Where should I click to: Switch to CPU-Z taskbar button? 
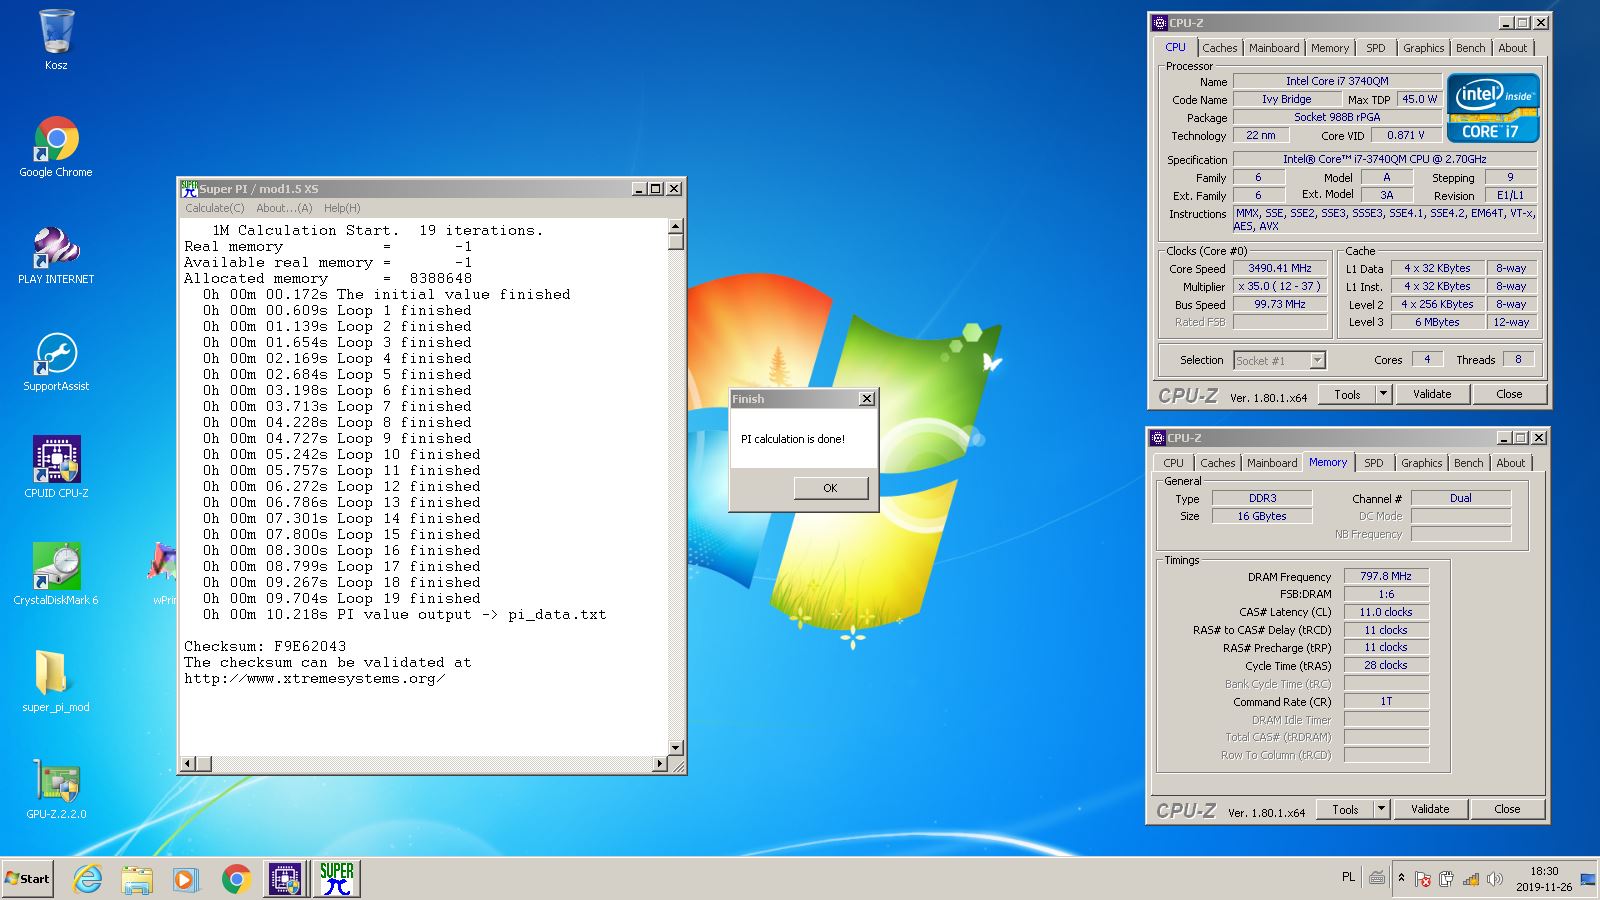tap(285, 879)
